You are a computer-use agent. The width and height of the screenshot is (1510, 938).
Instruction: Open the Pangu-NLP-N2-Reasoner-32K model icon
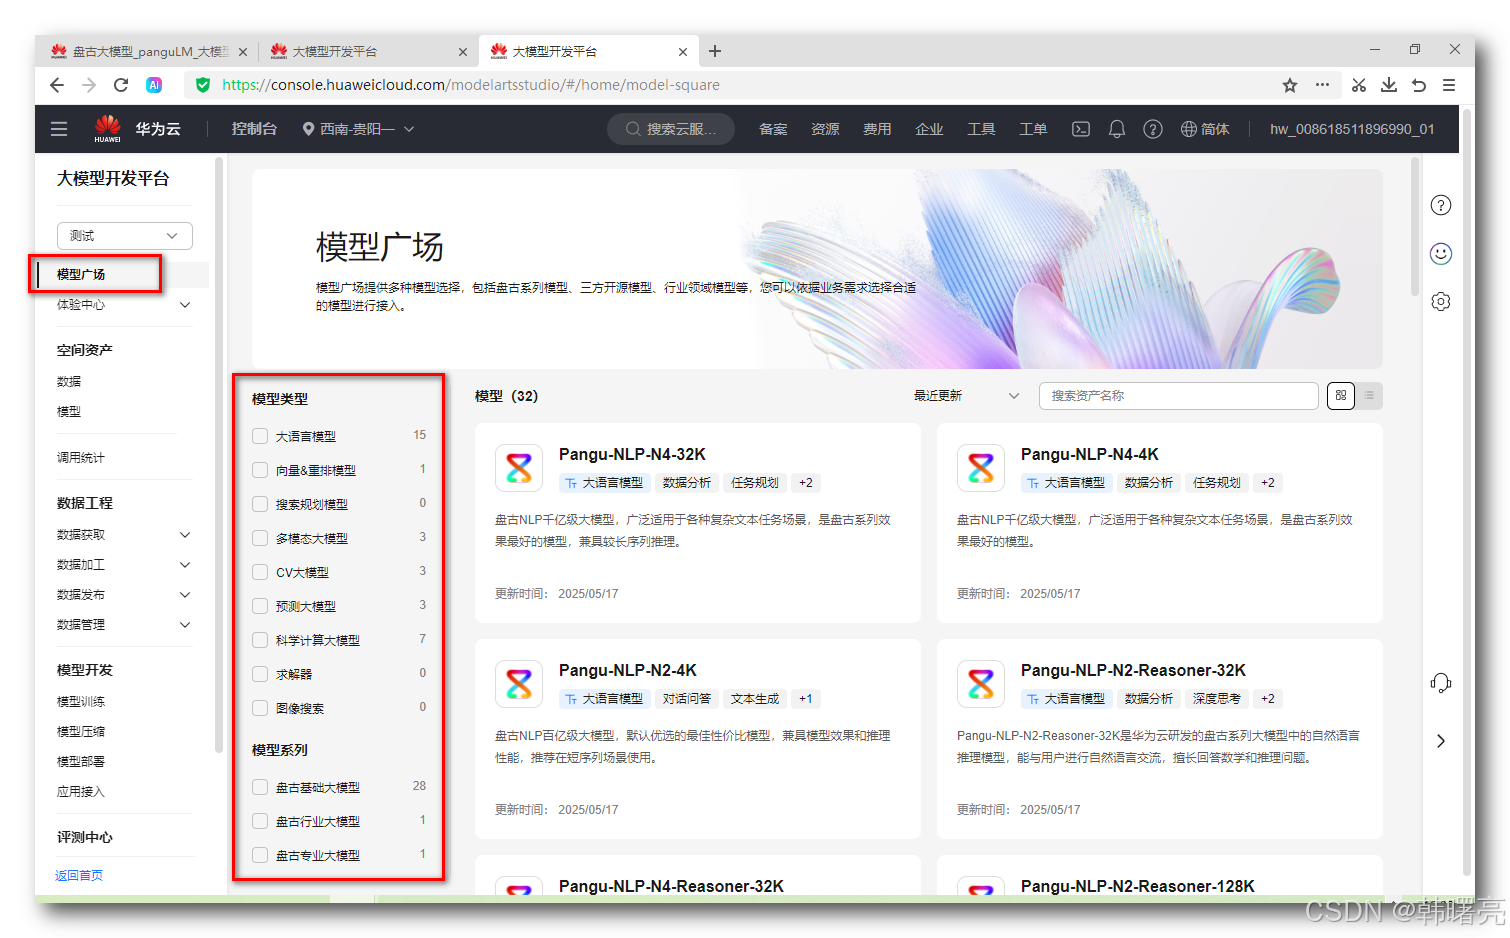[981, 683]
